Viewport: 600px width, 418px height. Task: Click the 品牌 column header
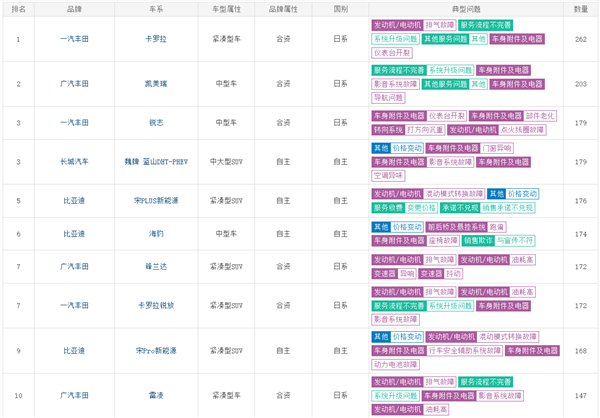[x=74, y=9]
